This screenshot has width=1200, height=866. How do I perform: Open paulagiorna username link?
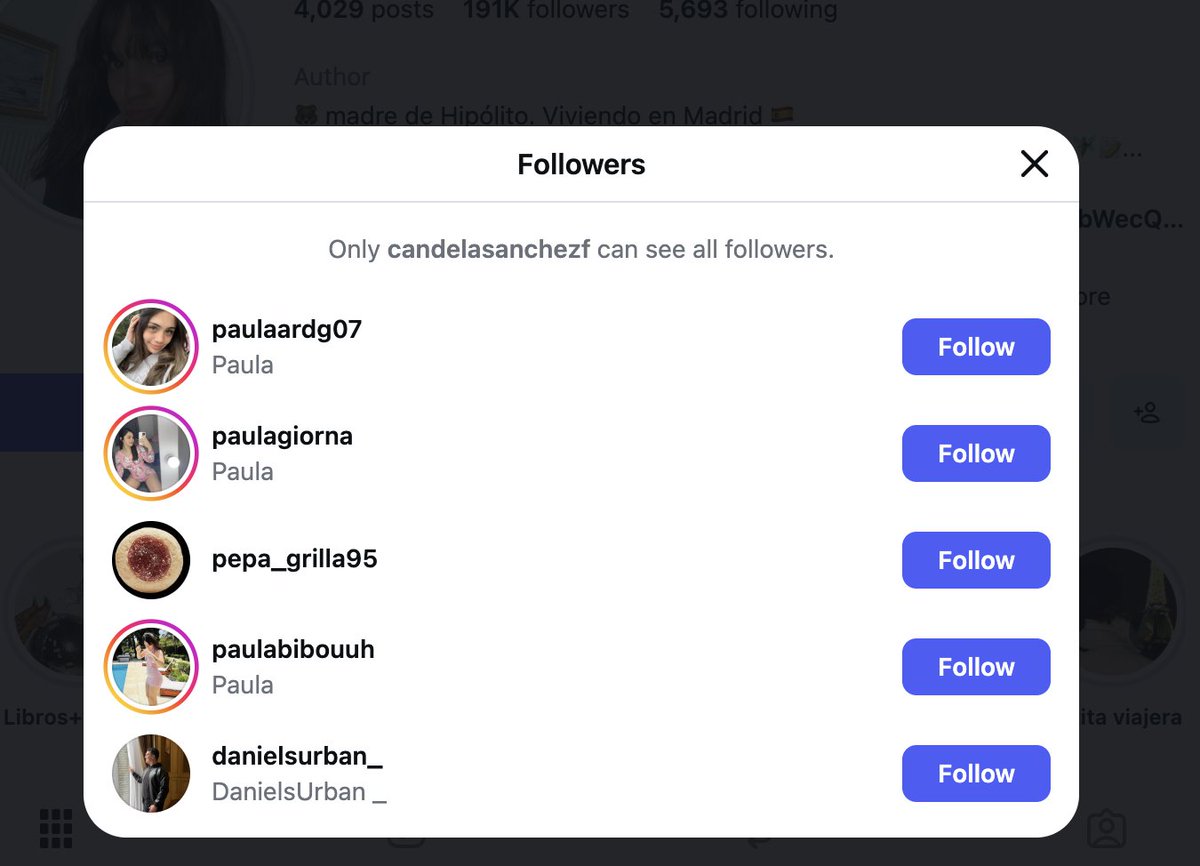coord(282,436)
